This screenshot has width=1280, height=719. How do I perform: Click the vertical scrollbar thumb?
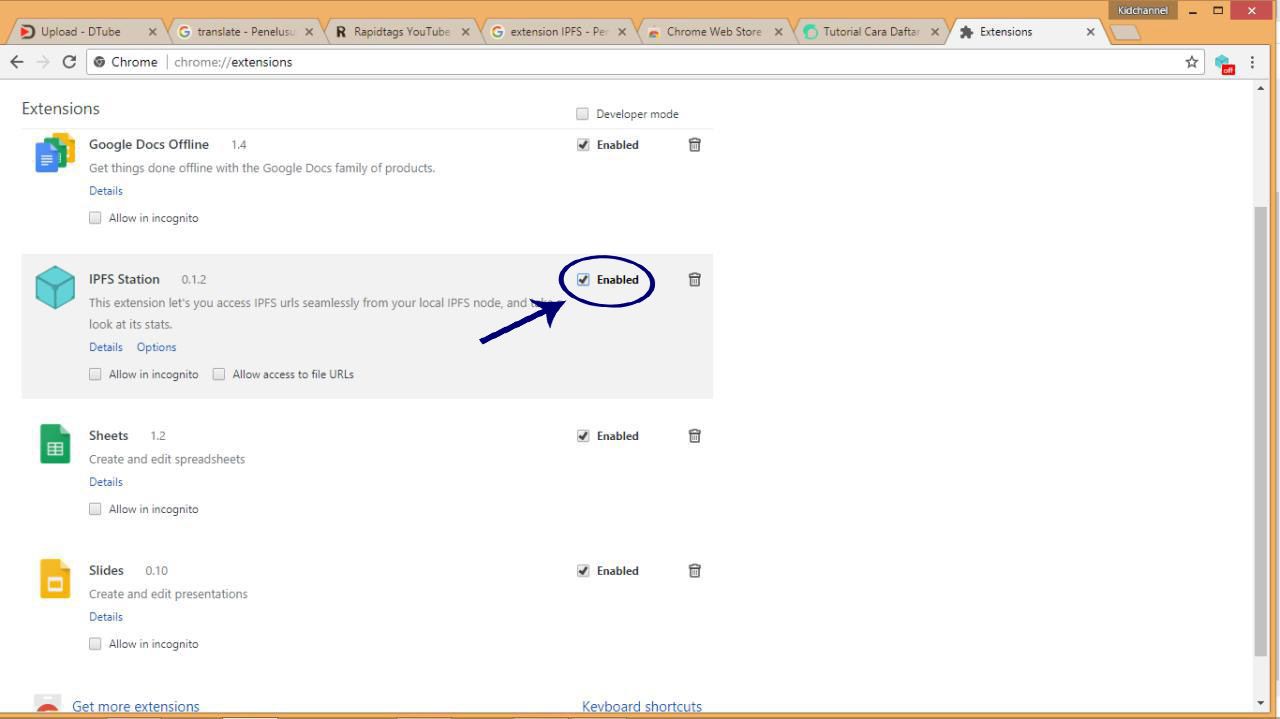[1260, 430]
